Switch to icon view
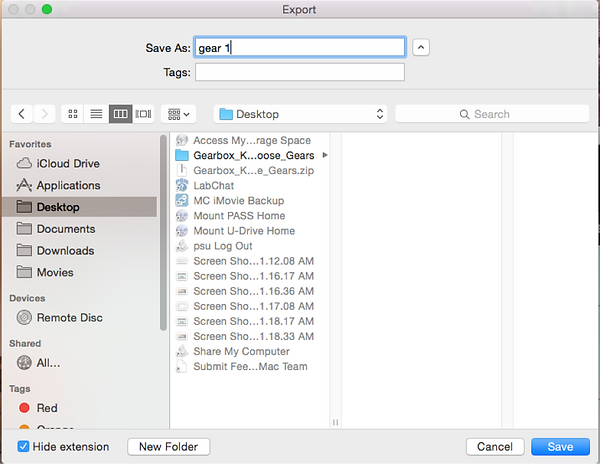Image resolution: width=600 pixels, height=464 pixels. coord(73,114)
